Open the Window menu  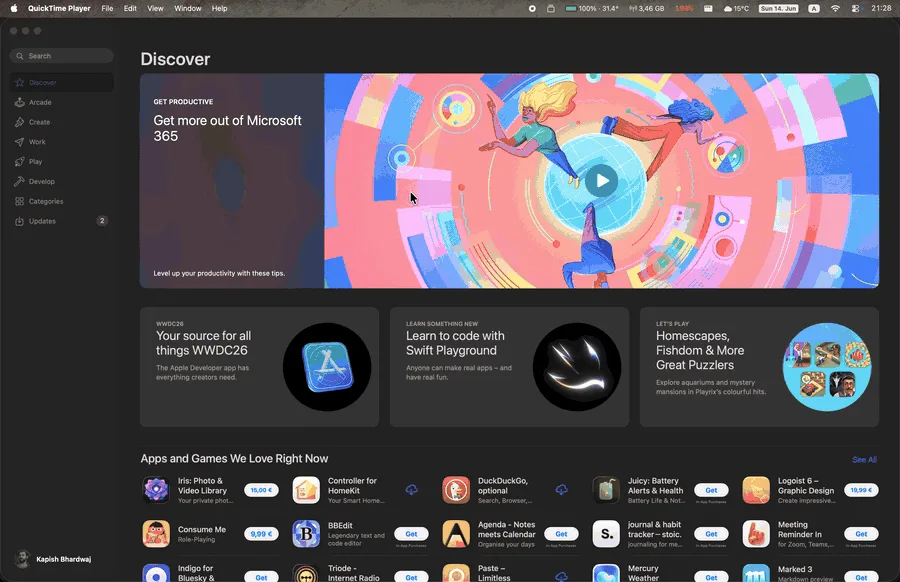coord(188,9)
